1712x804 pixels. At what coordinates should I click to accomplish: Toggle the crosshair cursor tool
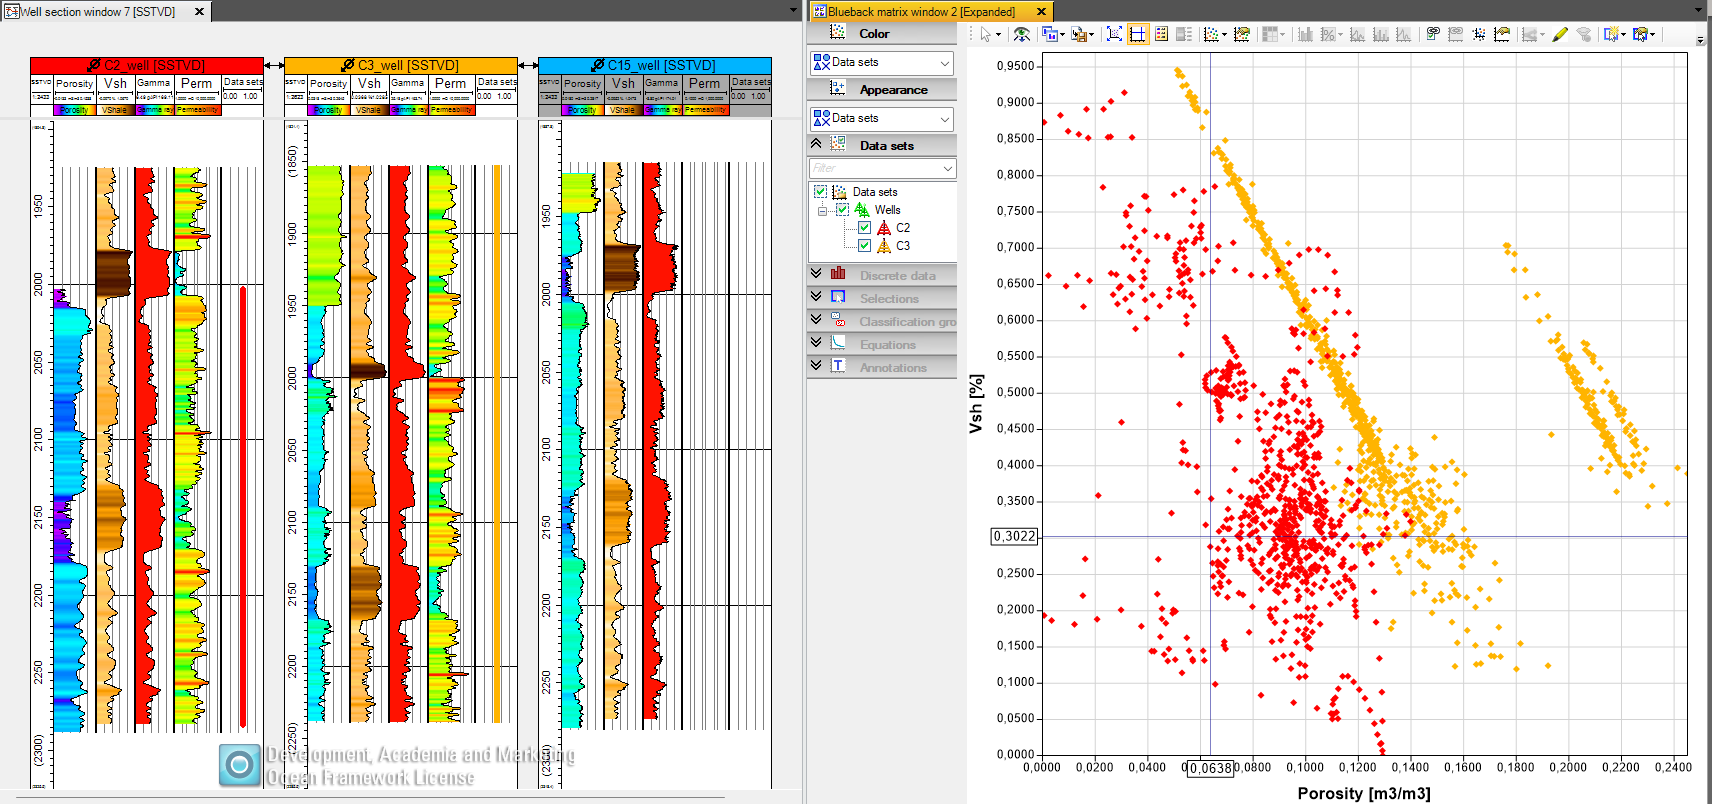coord(1138,34)
